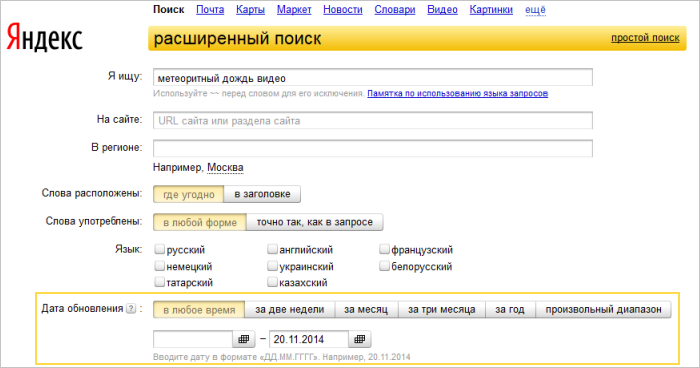Select the за месяц date range
This screenshot has width=700, height=368.
366,309
